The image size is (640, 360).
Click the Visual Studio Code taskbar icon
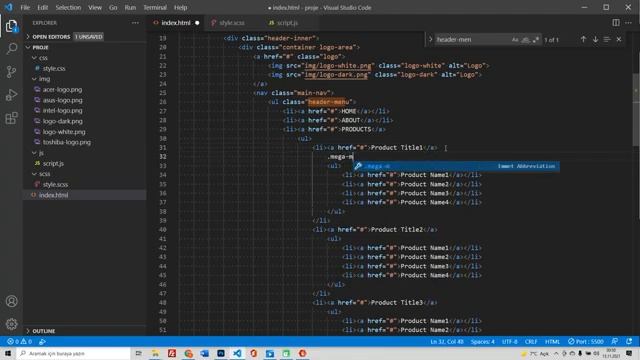(x=237, y=353)
